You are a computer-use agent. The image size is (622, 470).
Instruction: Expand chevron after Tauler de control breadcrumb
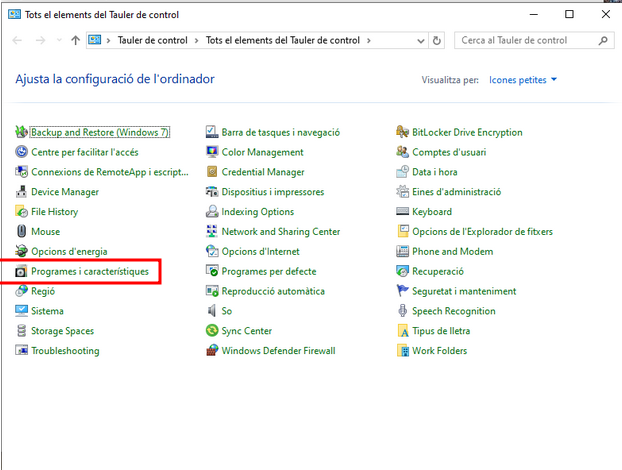point(197,41)
